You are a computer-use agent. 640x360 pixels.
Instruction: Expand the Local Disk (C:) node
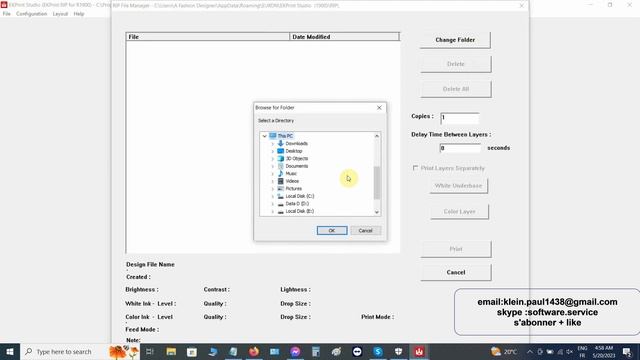click(x=273, y=196)
